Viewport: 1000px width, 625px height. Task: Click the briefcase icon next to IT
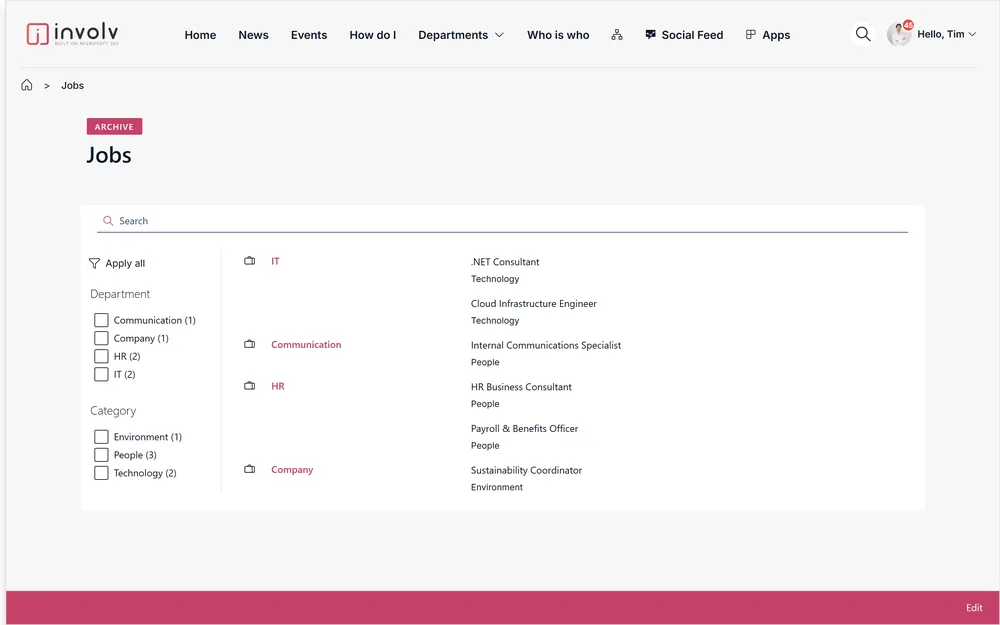249,261
